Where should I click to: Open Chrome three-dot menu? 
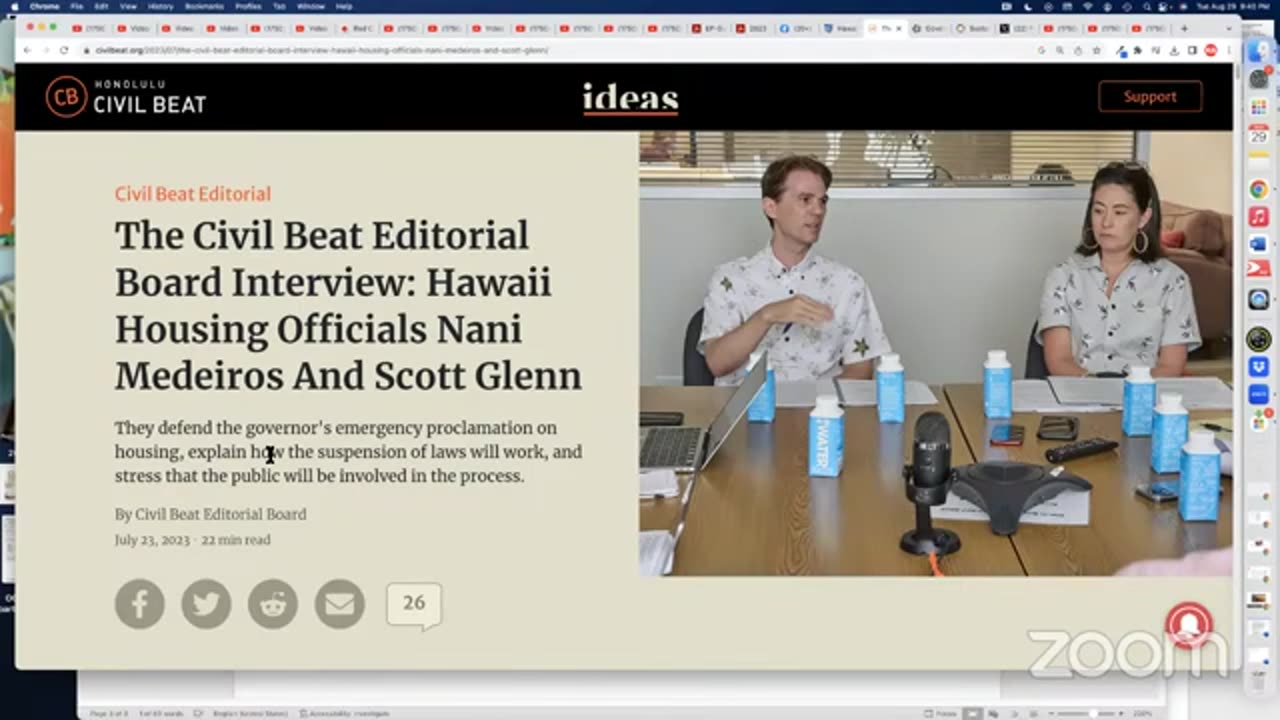point(1229,50)
